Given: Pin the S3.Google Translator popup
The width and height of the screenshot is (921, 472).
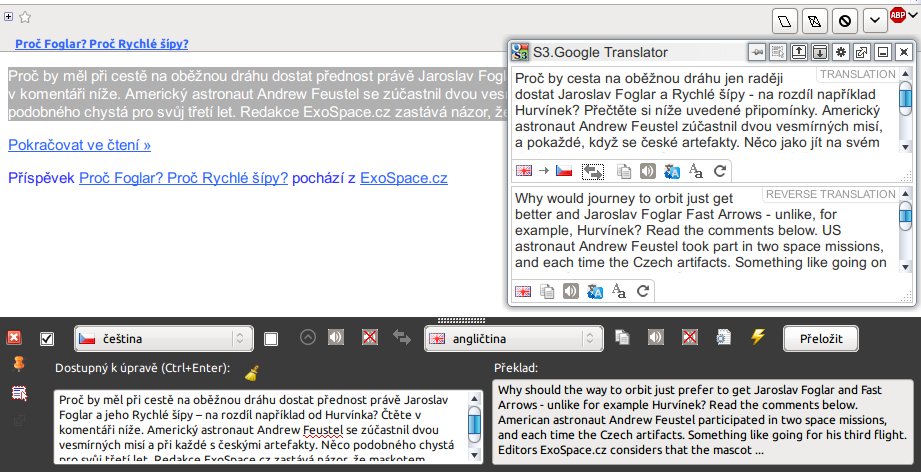Looking at the screenshot, I should (x=757, y=52).
